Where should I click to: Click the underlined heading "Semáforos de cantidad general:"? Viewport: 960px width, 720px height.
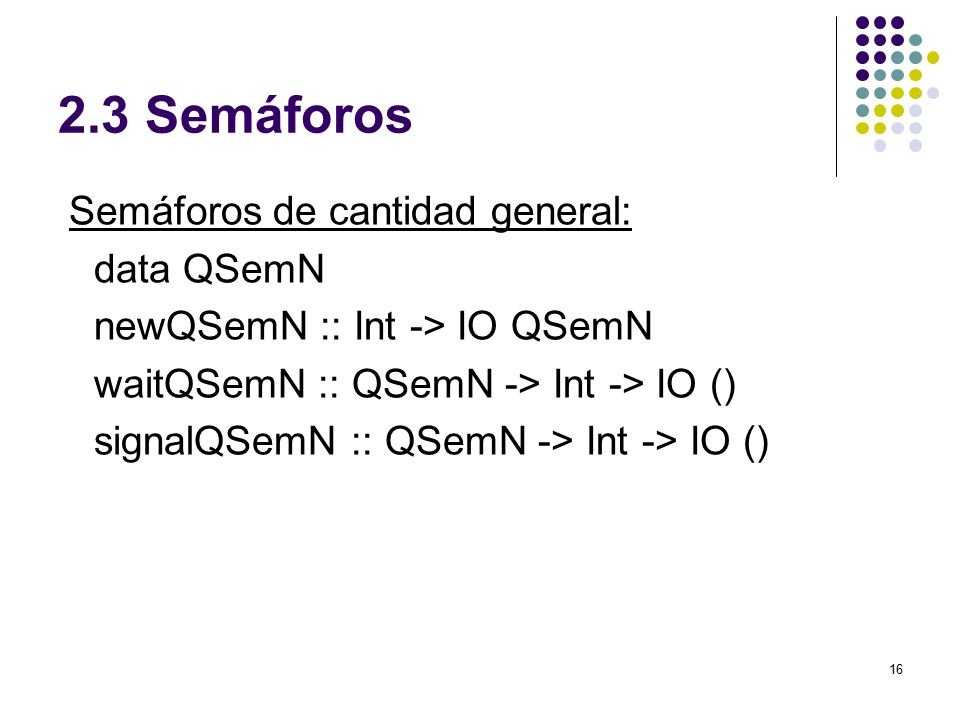(350, 212)
